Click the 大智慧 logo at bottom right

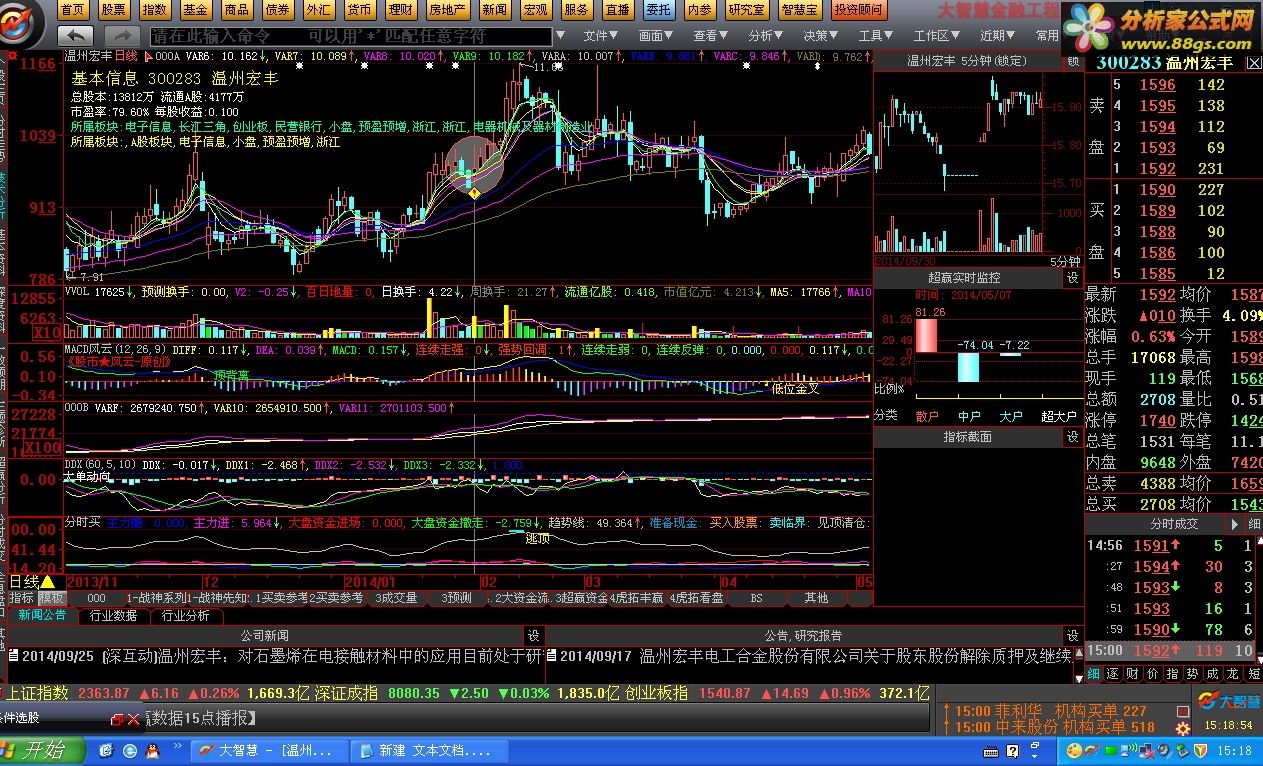pos(1228,699)
